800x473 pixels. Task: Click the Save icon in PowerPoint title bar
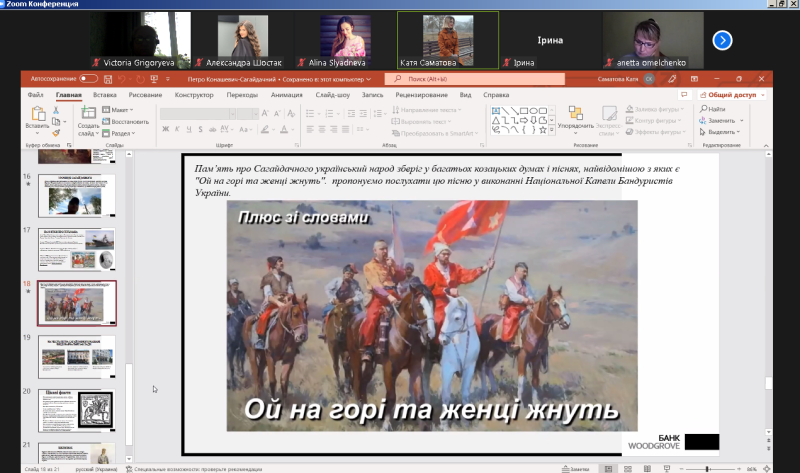pos(108,79)
